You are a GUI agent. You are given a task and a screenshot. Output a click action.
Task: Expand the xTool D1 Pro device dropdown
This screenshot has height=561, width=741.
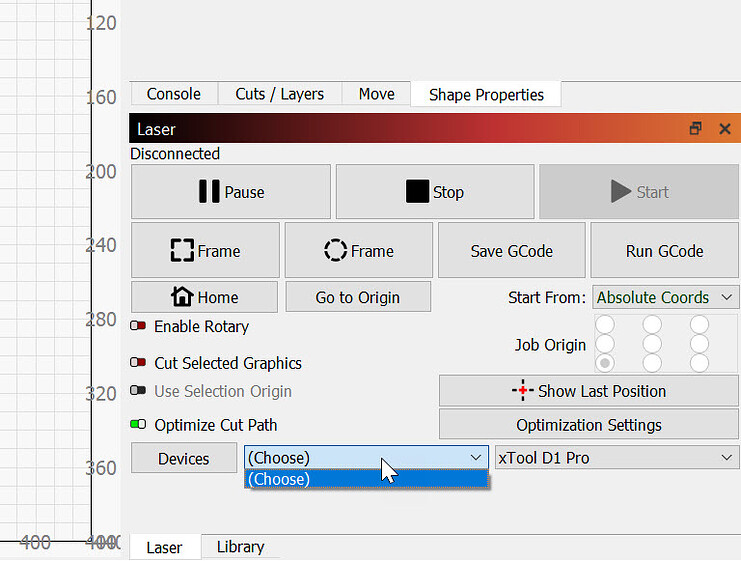point(616,458)
